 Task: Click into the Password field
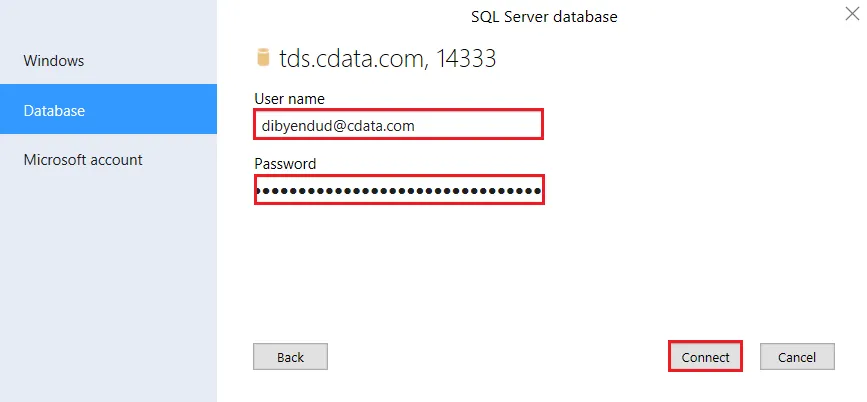[x=398, y=190]
